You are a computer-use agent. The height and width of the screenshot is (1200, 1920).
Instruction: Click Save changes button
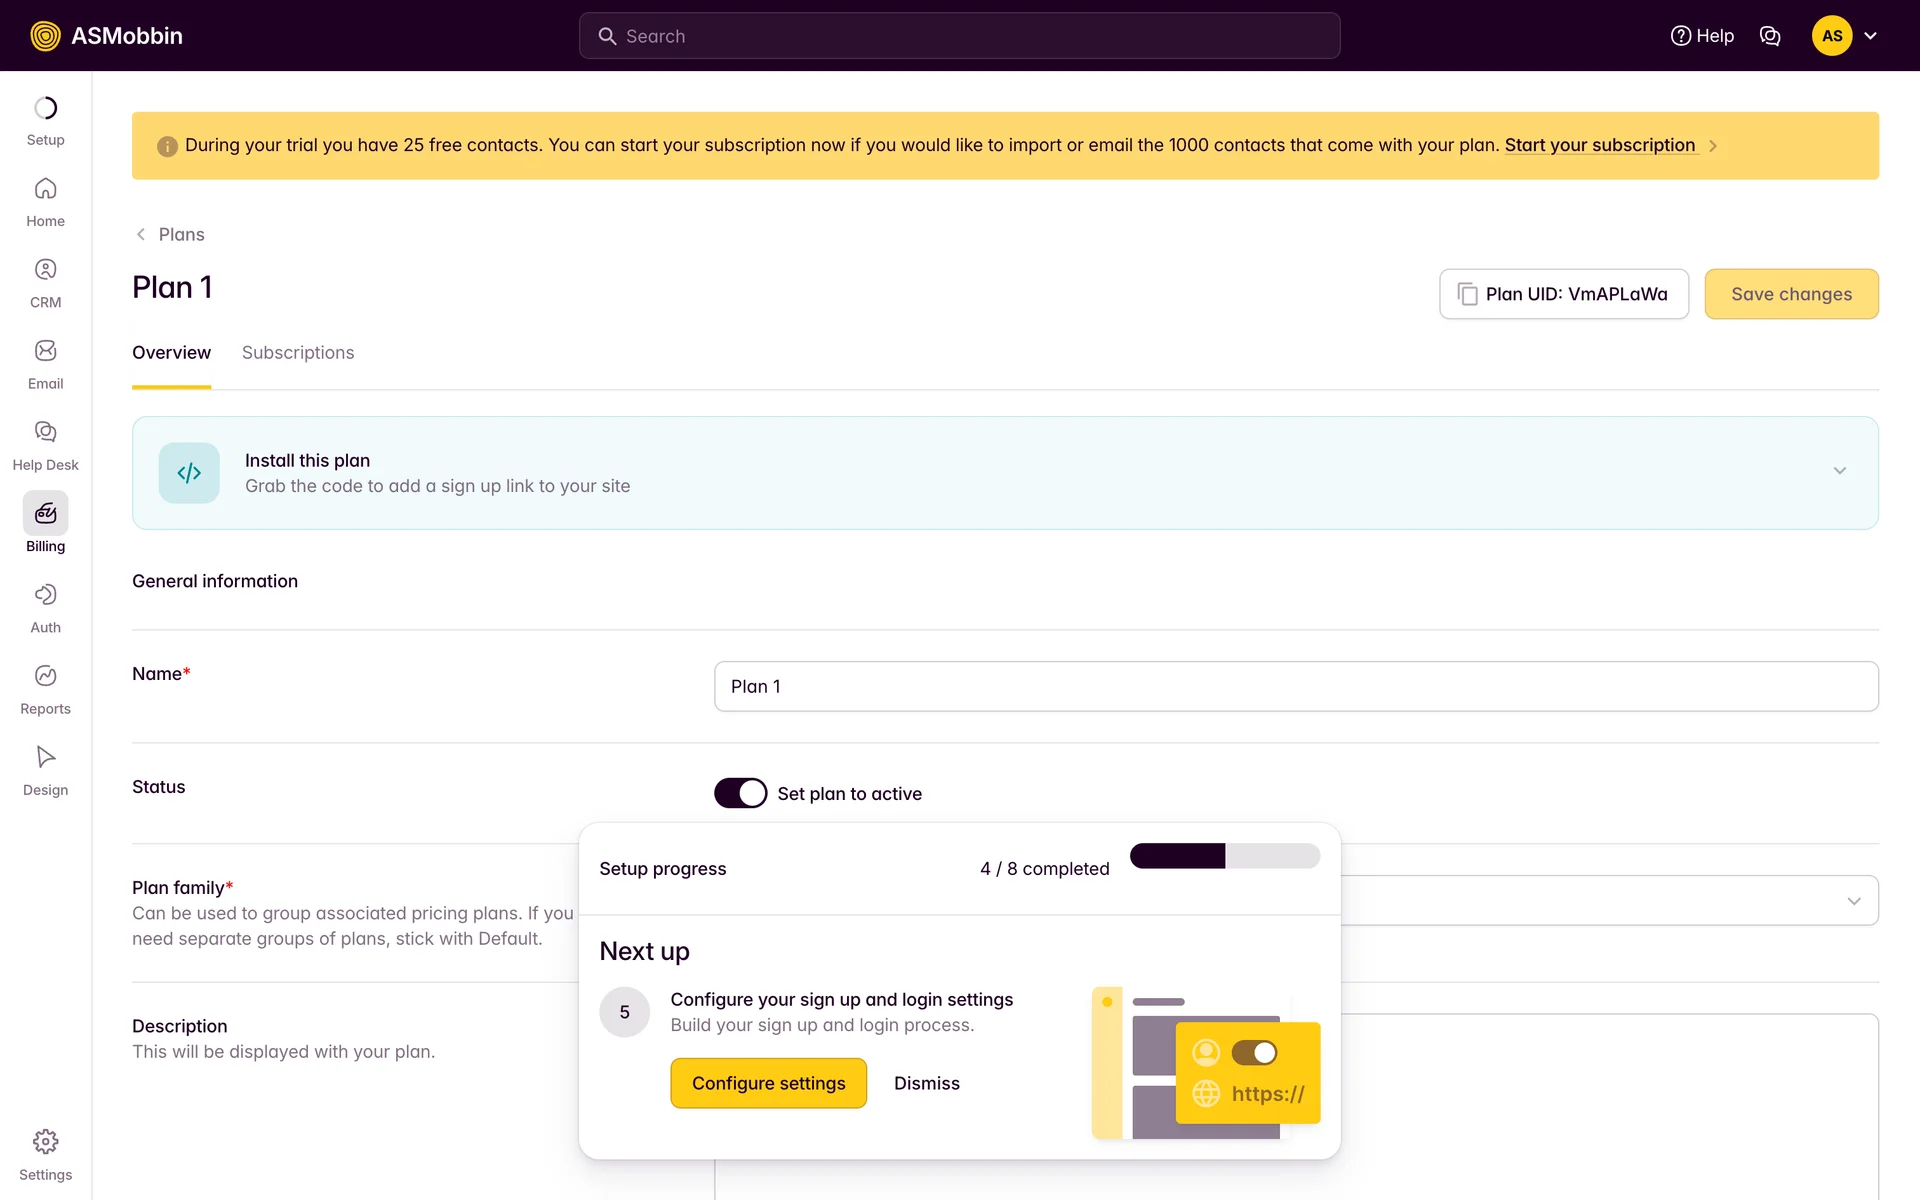click(x=1790, y=294)
